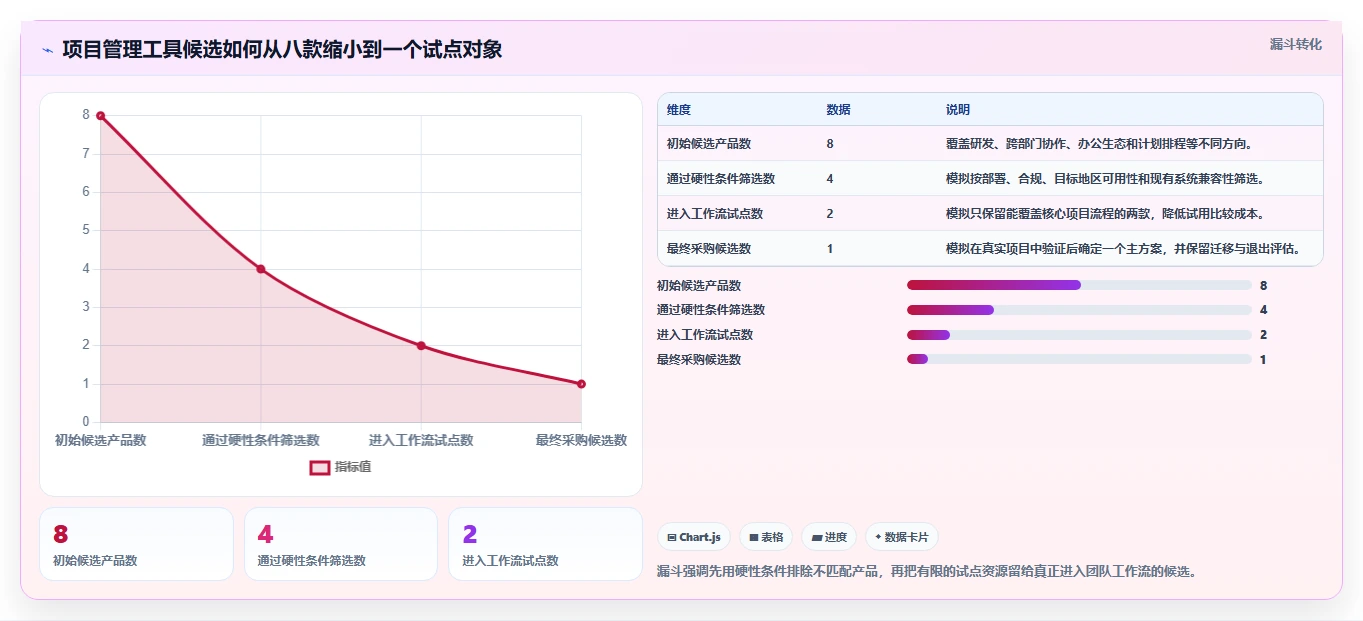Click the lightning icon beside the title
This screenshot has height=621, width=1363.
click(47, 50)
